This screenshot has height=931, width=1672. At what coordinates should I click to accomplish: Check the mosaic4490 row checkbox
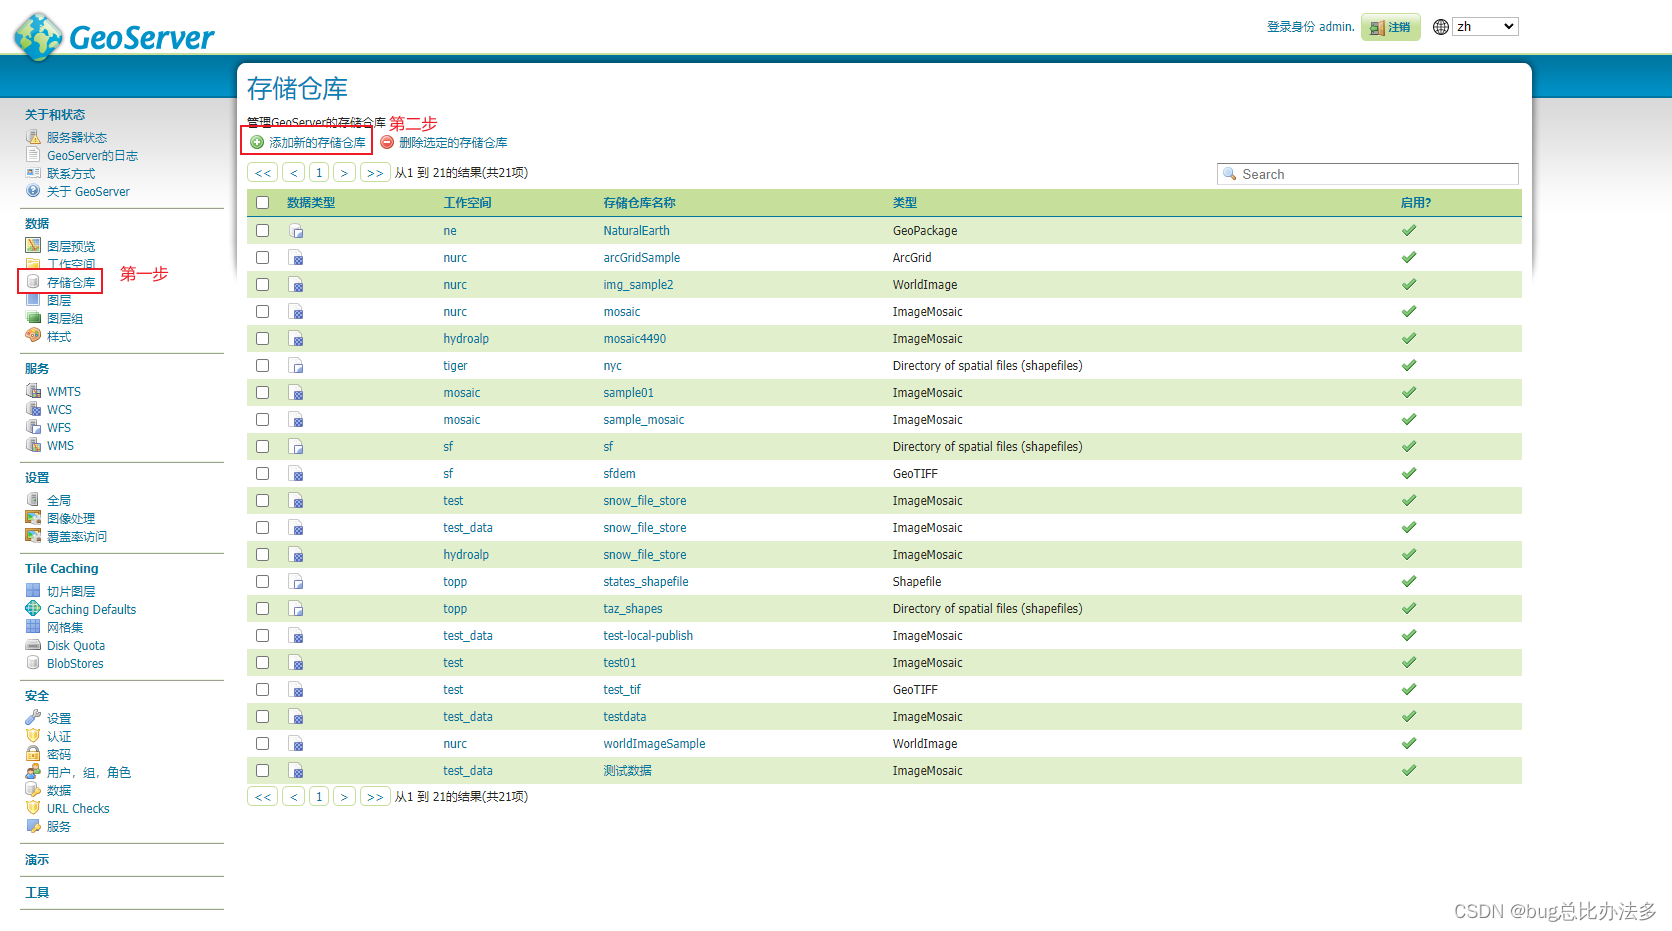point(262,339)
